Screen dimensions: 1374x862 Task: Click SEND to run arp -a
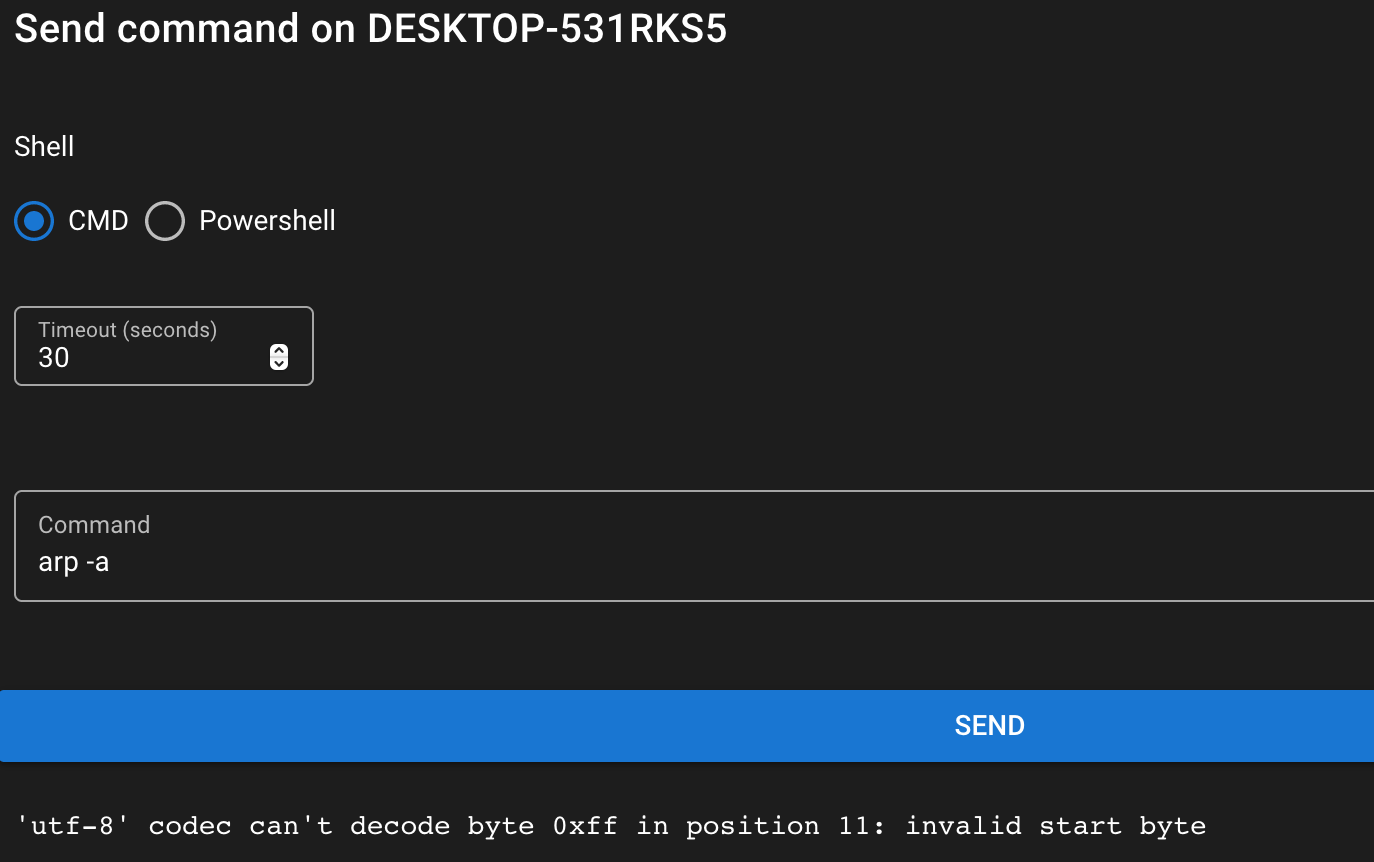point(989,725)
